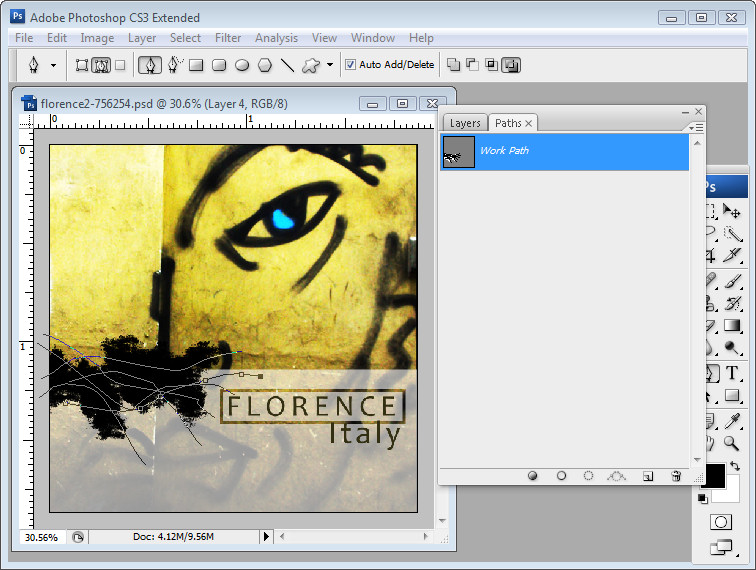Select the Zoom tool
The height and width of the screenshot is (570, 756).
732,443
